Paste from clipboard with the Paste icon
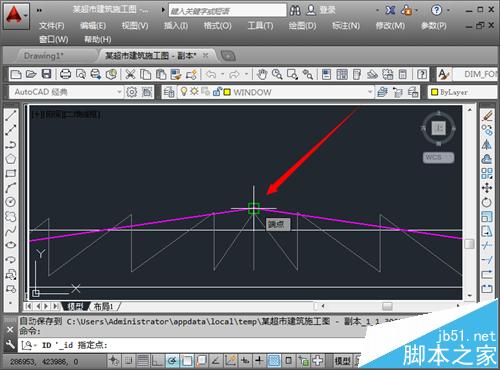This screenshot has height=370, width=500. (161, 74)
